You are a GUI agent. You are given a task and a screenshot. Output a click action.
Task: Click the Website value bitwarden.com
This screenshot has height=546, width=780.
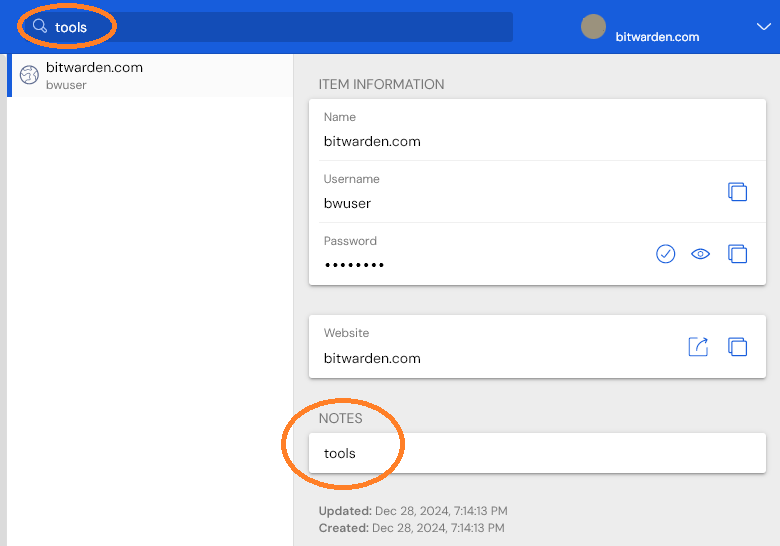point(372,358)
